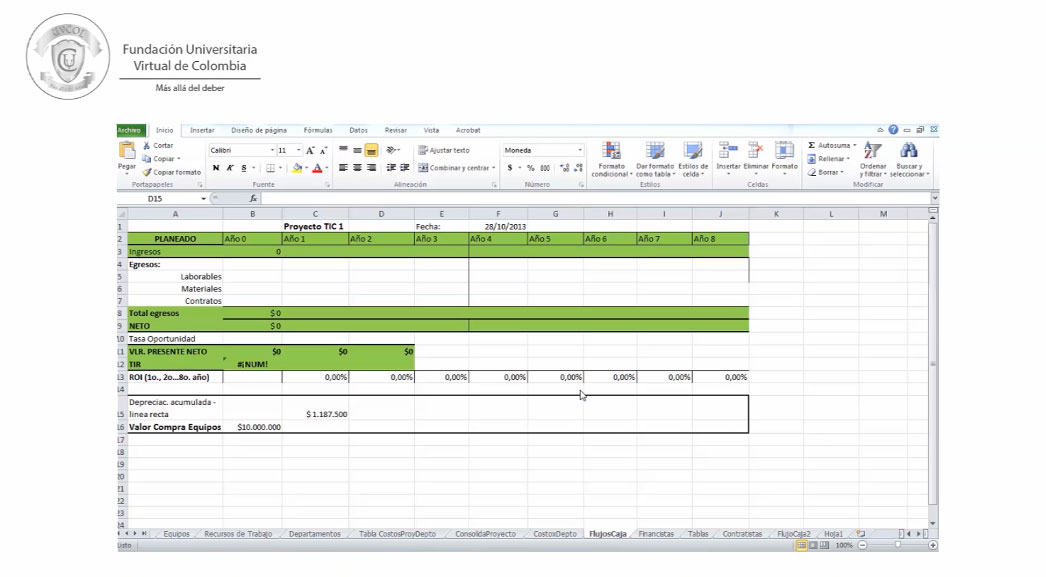The width and height of the screenshot is (1046, 577).
Task: Click the zoom slider in status bar
Action: coord(897,545)
